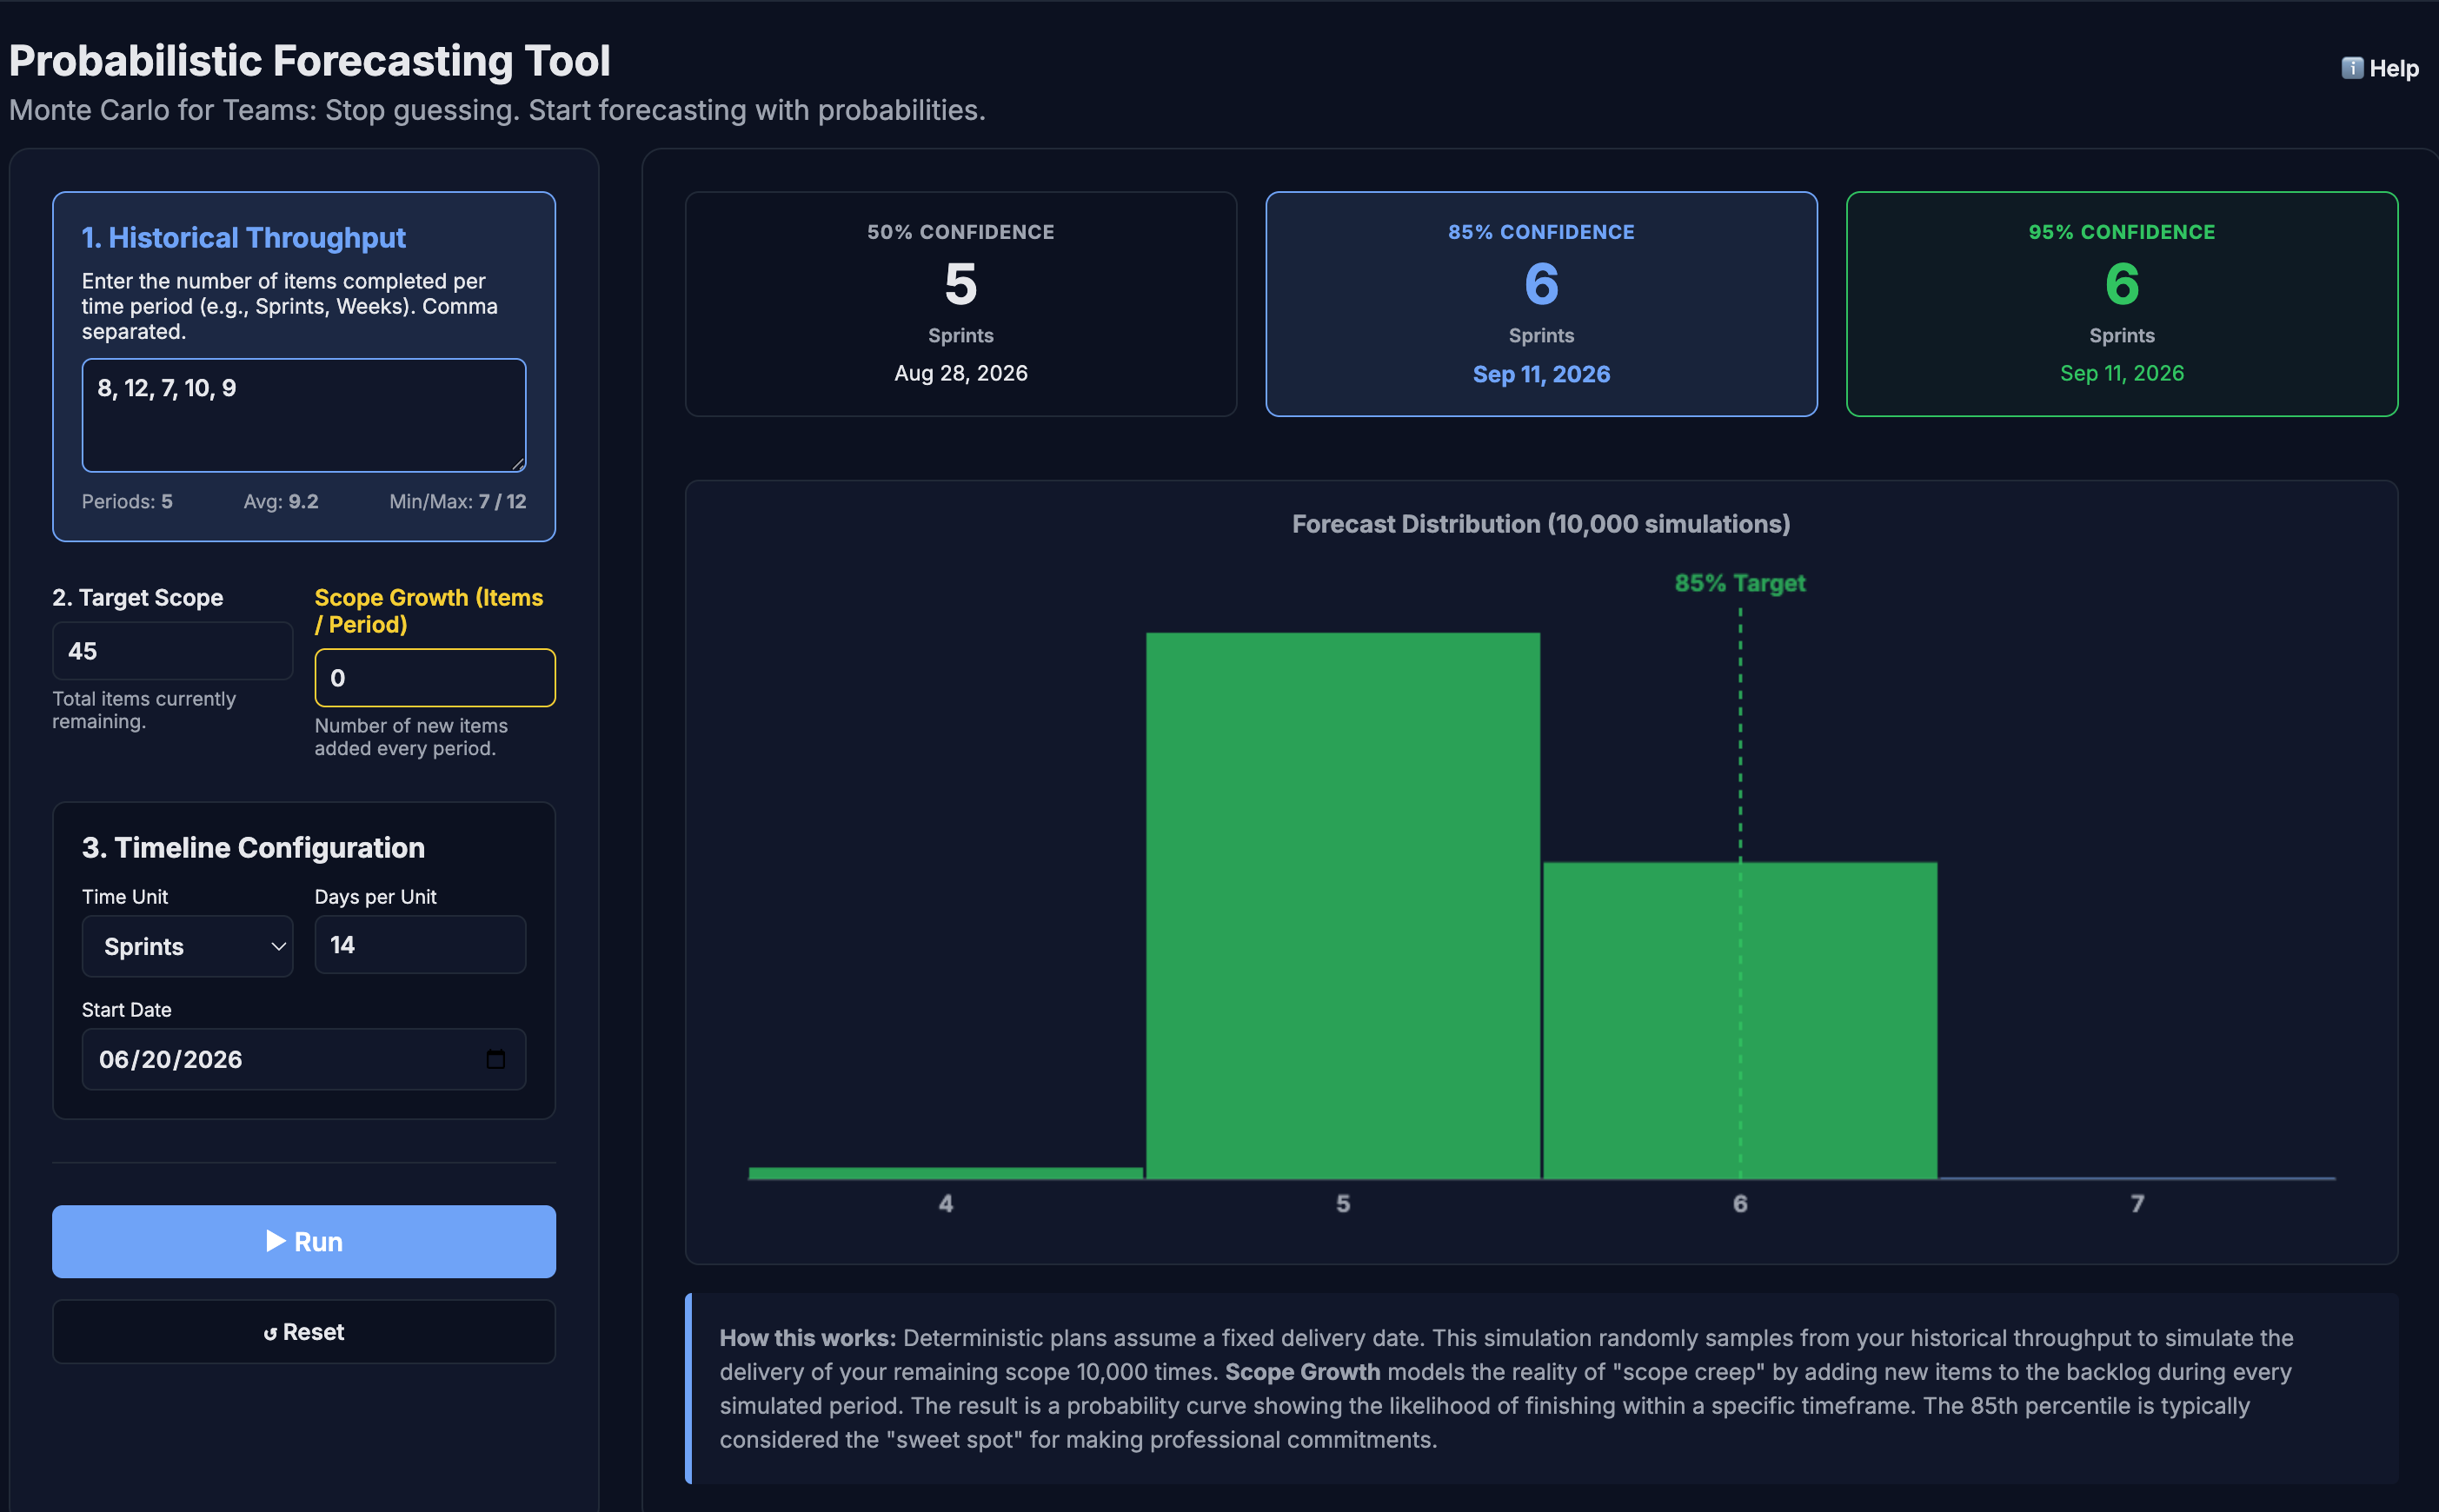This screenshot has height=1512, width=2439.
Task: Click the 'Probabilistic Forecasting Tool' title
Action: 310,61
